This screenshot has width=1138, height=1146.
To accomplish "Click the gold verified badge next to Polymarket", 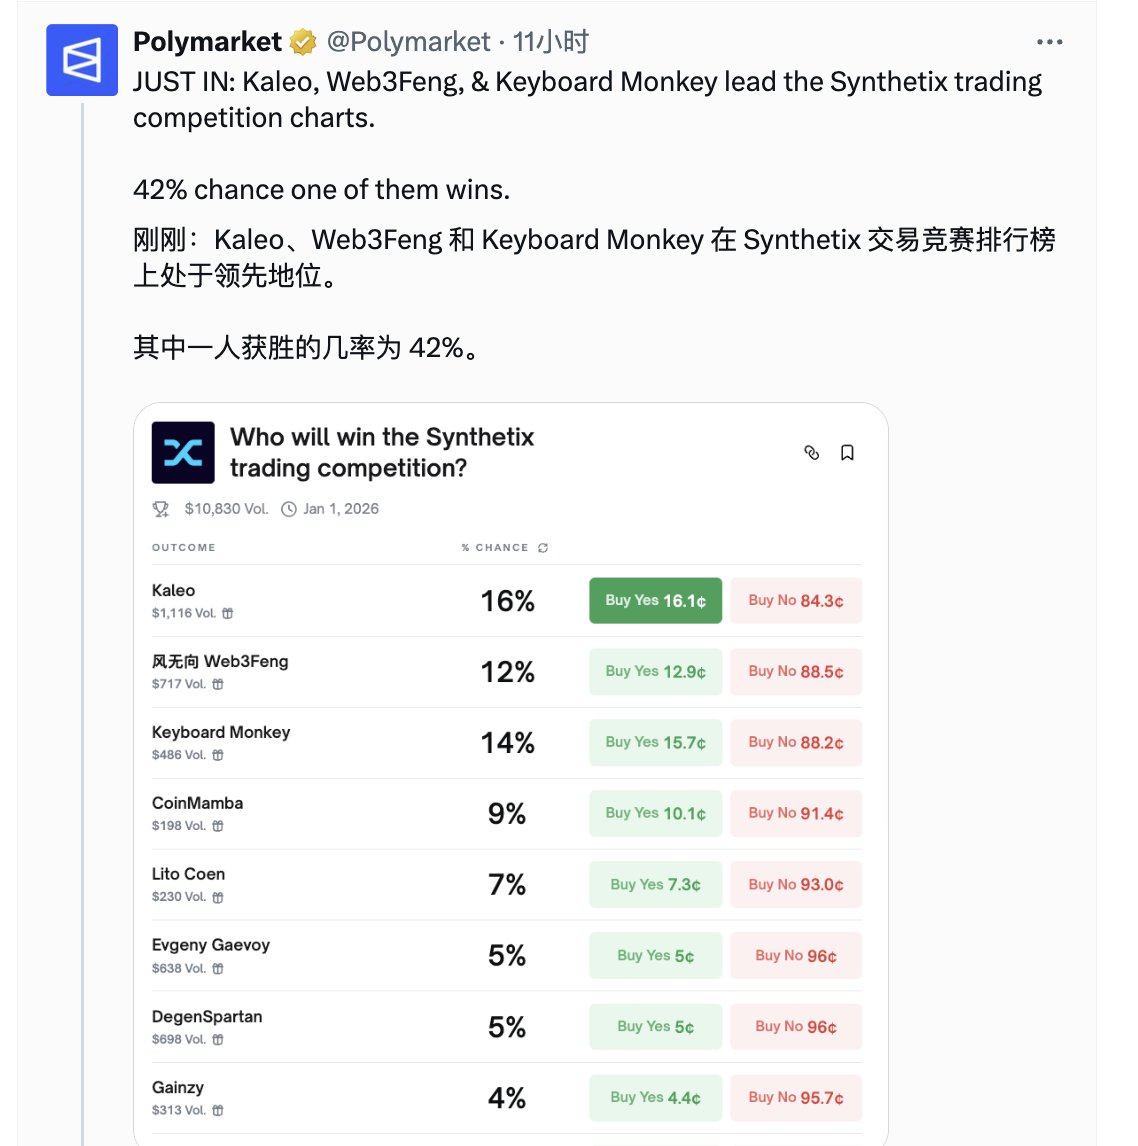I will click(303, 42).
